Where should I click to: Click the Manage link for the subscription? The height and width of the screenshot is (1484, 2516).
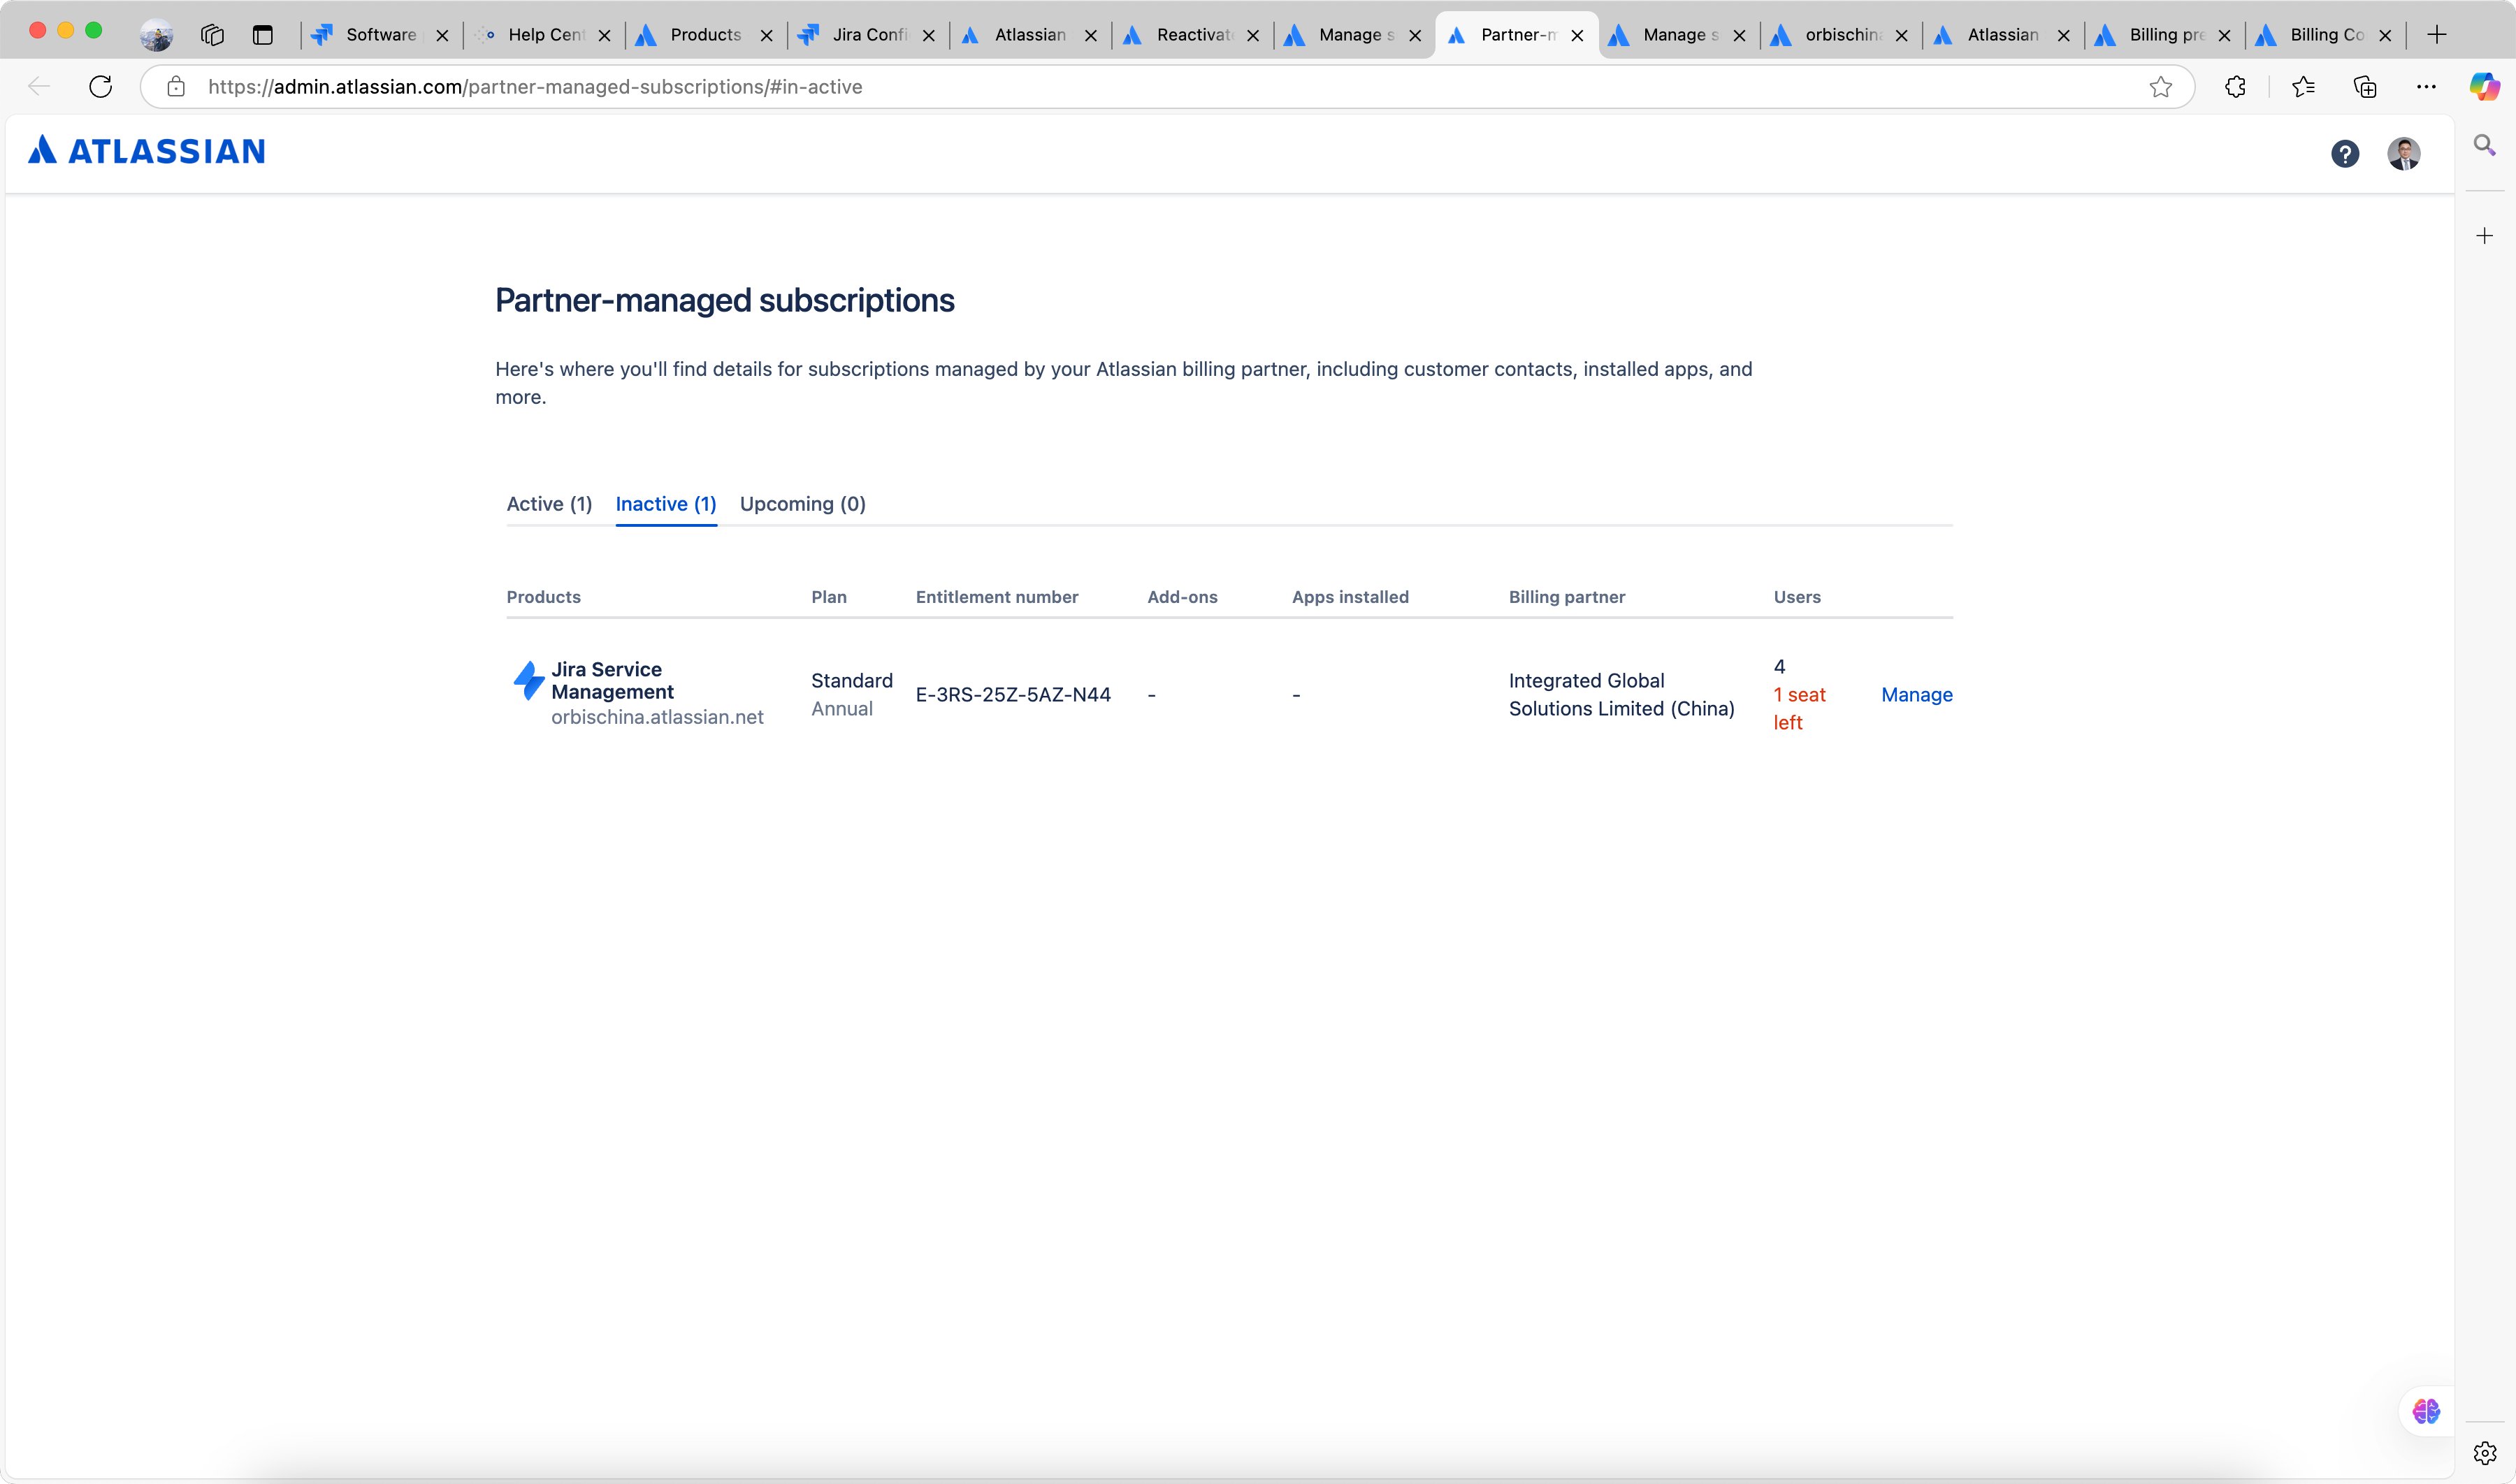pyautogui.click(x=1916, y=694)
